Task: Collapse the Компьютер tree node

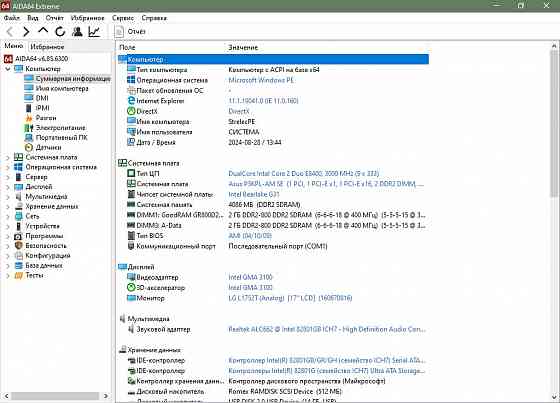Action: 8,69
